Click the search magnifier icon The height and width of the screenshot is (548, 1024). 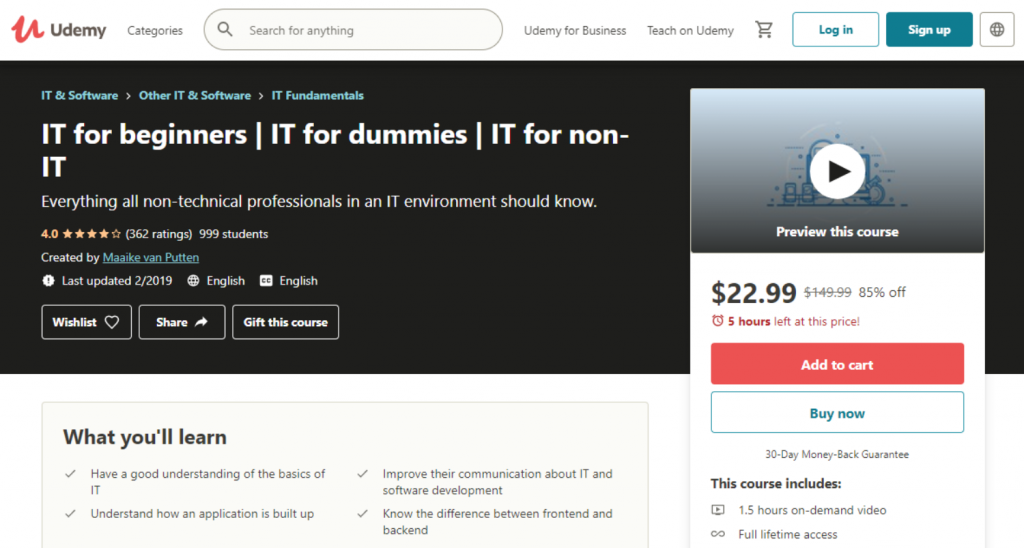[x=225, y=30]
